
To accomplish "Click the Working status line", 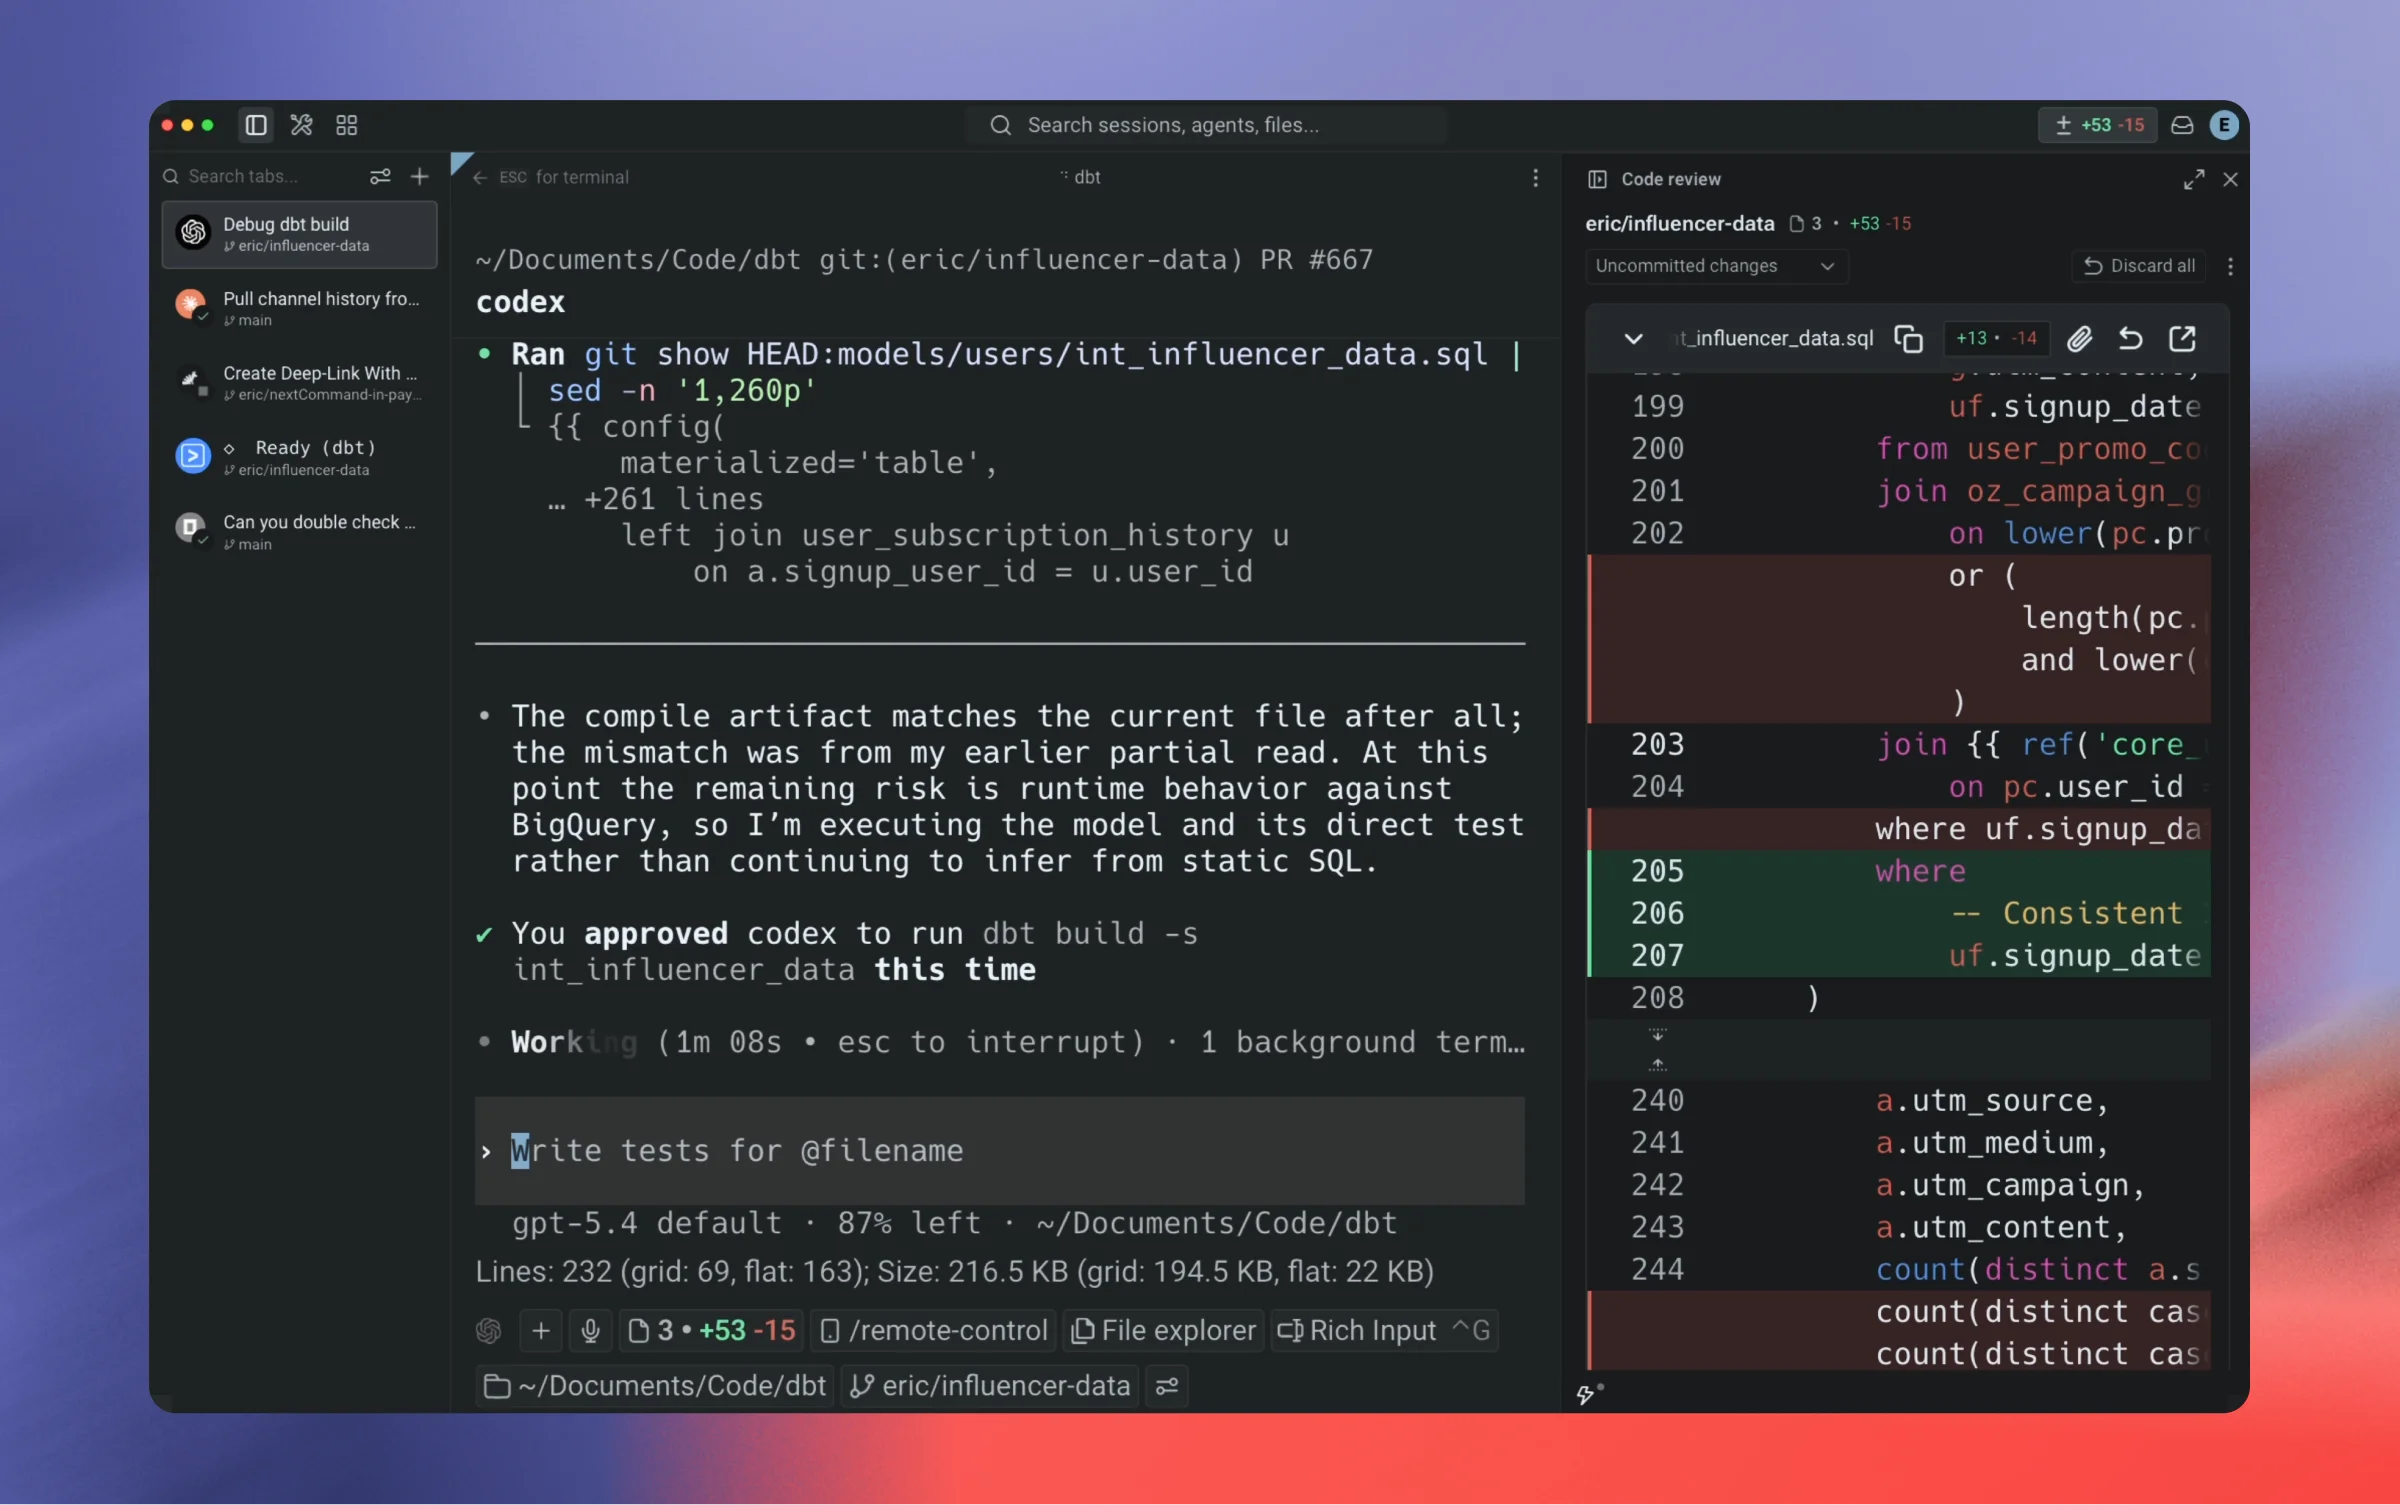I will [x=1000, y=1043].
